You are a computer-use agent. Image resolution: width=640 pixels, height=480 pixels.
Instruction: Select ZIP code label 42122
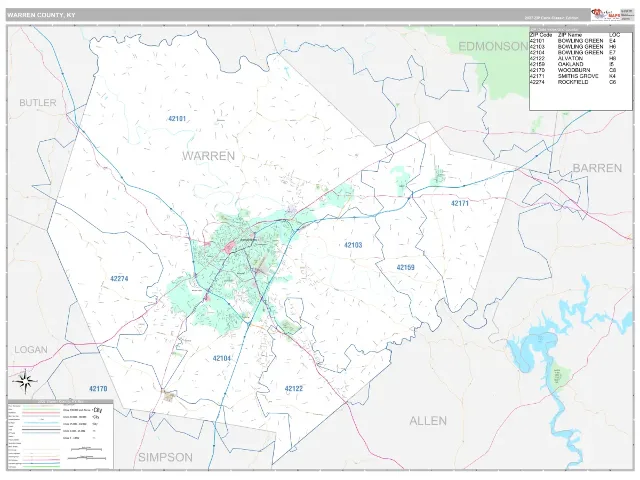point(294,389)
